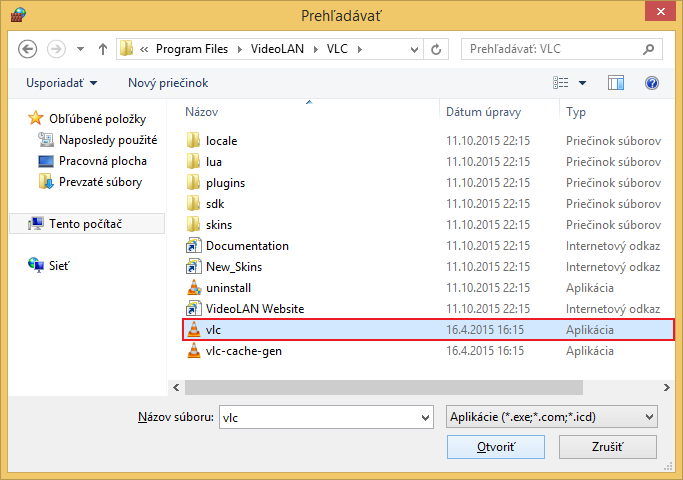This screenshot has width=683, height=480.
Task: Click Program Files in the address path
Action: [x=192, y=49]
